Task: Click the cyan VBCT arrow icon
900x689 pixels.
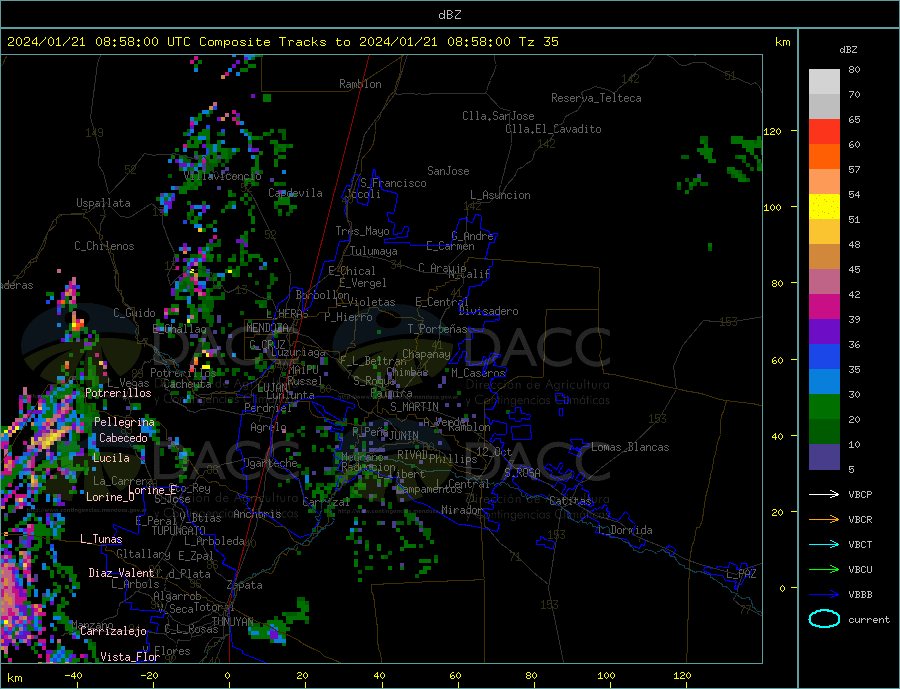Action: tap(824, 544)
